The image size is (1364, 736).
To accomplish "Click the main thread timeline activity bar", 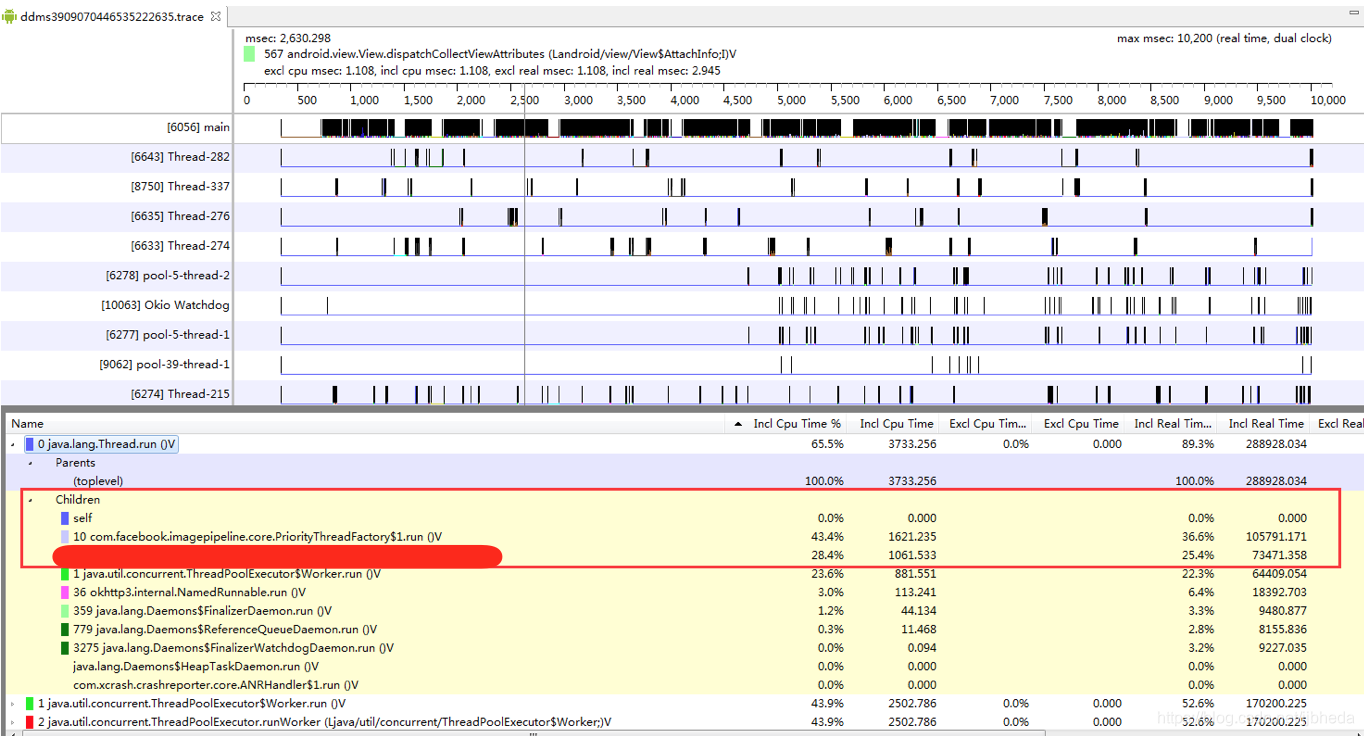I will [797, 127].
